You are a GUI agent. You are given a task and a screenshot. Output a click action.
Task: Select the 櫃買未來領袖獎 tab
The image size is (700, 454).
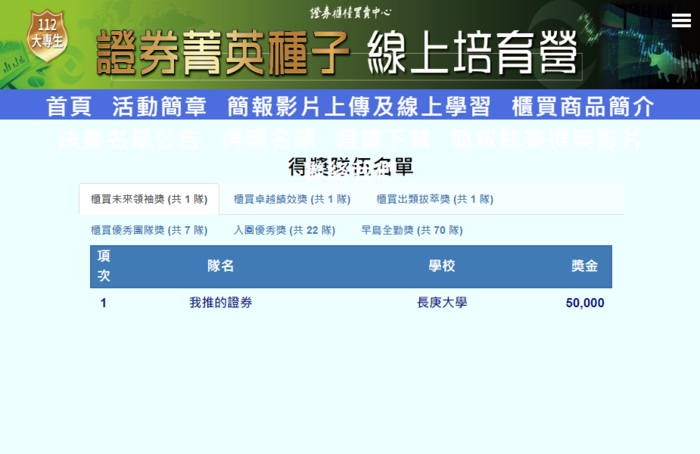[148, 199]
